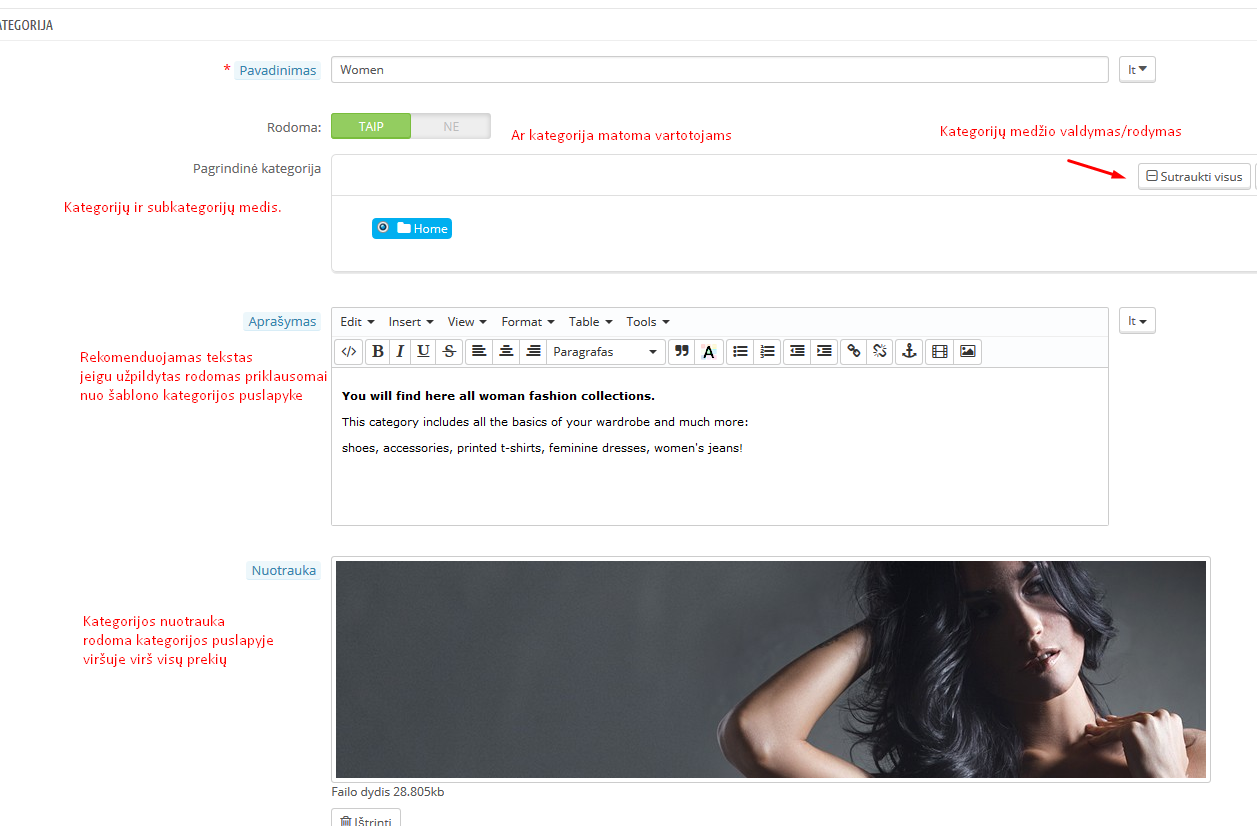Open the Tools menu
The image size is (1257, 826).
click(x=648, y=322)
